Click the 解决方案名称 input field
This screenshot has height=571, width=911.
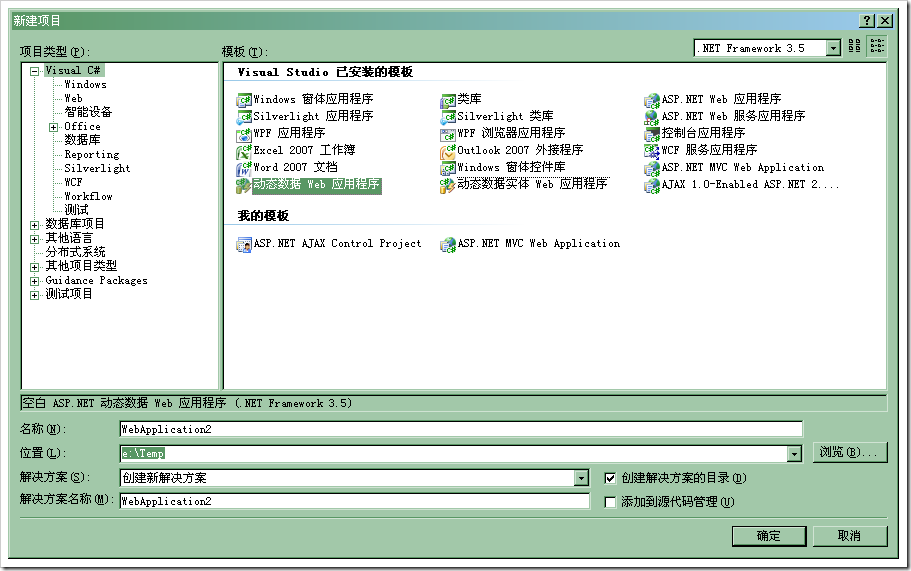[354, 501]
